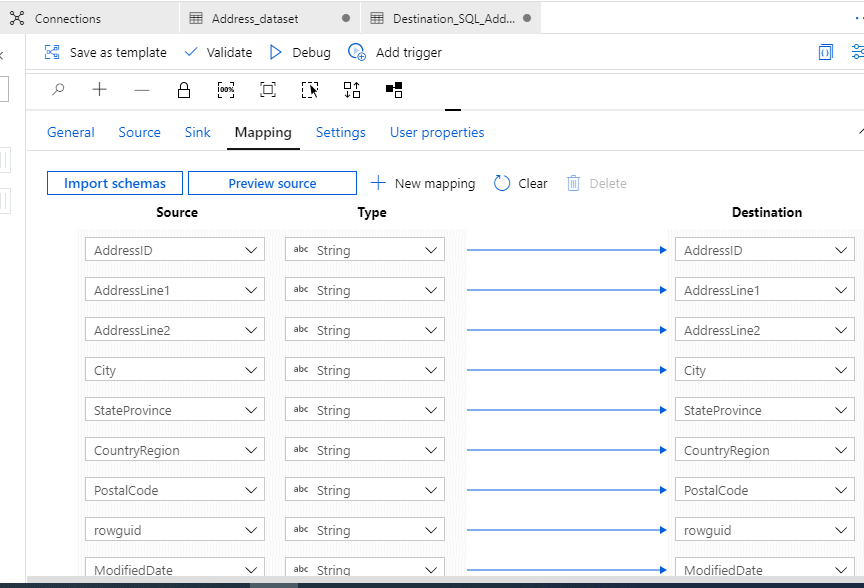Zoom out with the minus icon
This screenshot has height=588, width=864.
tap(142, 90)
